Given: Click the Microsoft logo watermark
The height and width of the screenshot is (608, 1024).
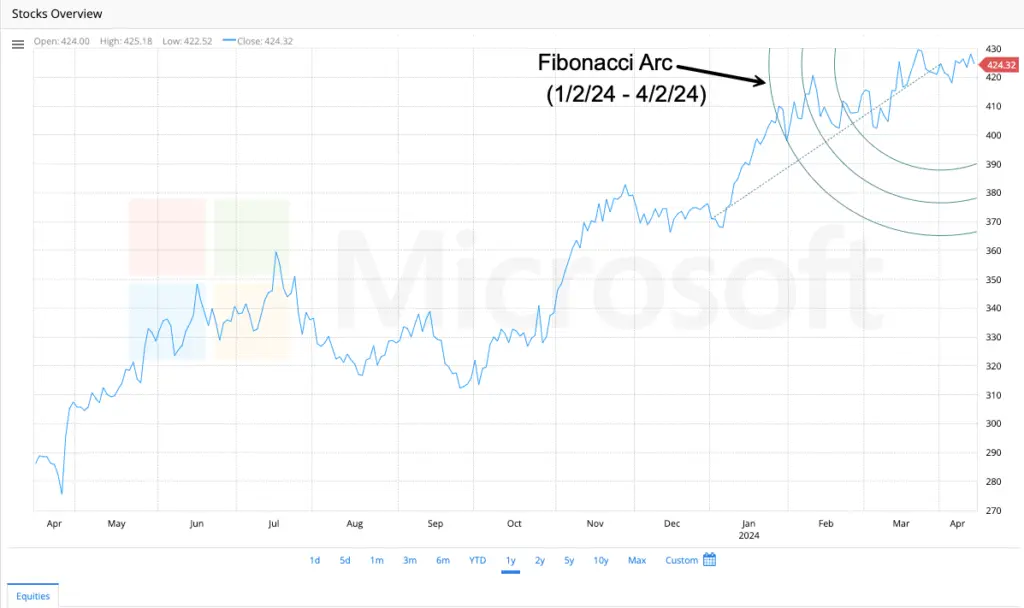Looking at the screenshot, I should [x=210, y=278].
